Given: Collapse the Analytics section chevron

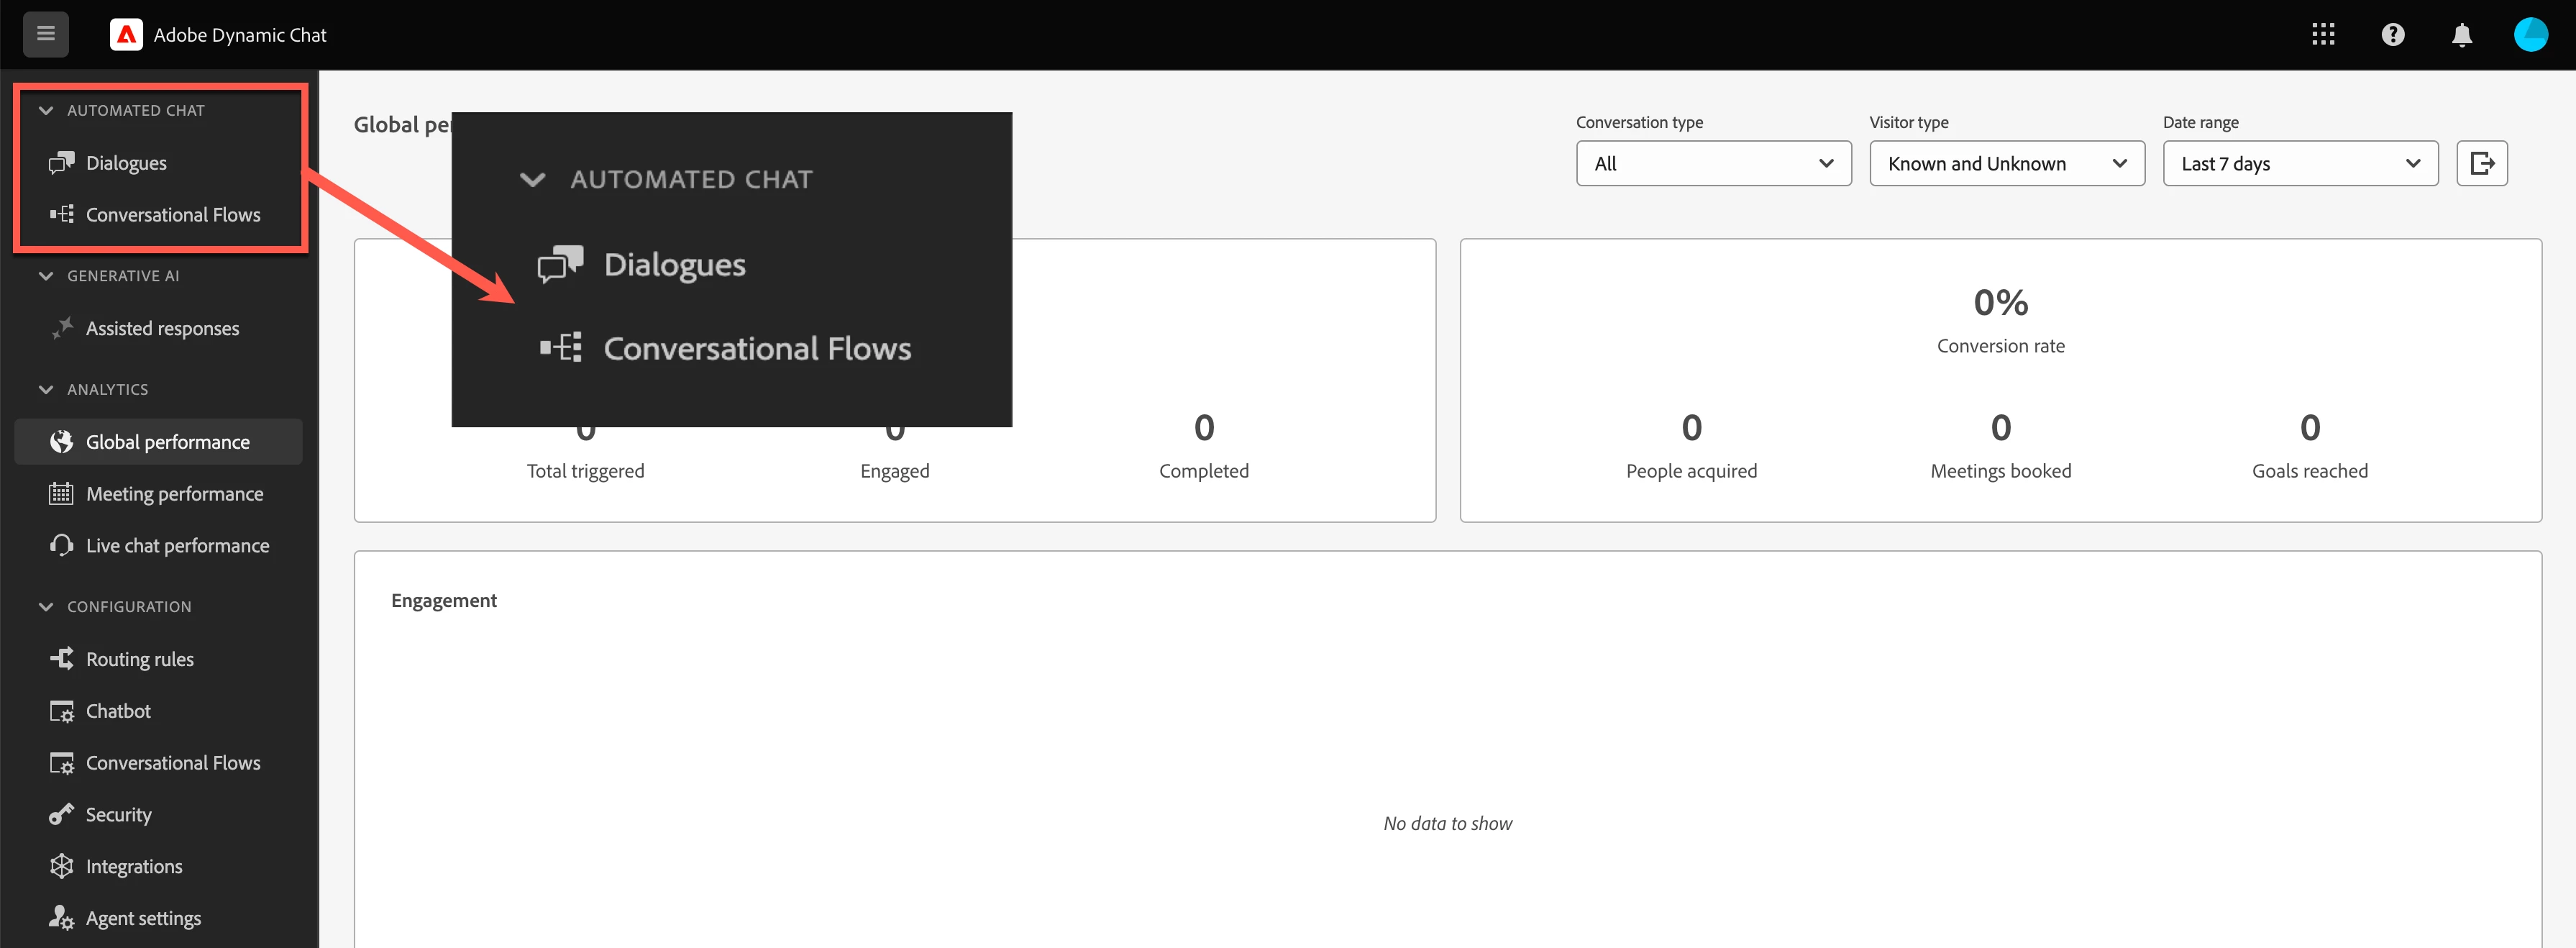Looking at the screenshot, I should [46, 390].
